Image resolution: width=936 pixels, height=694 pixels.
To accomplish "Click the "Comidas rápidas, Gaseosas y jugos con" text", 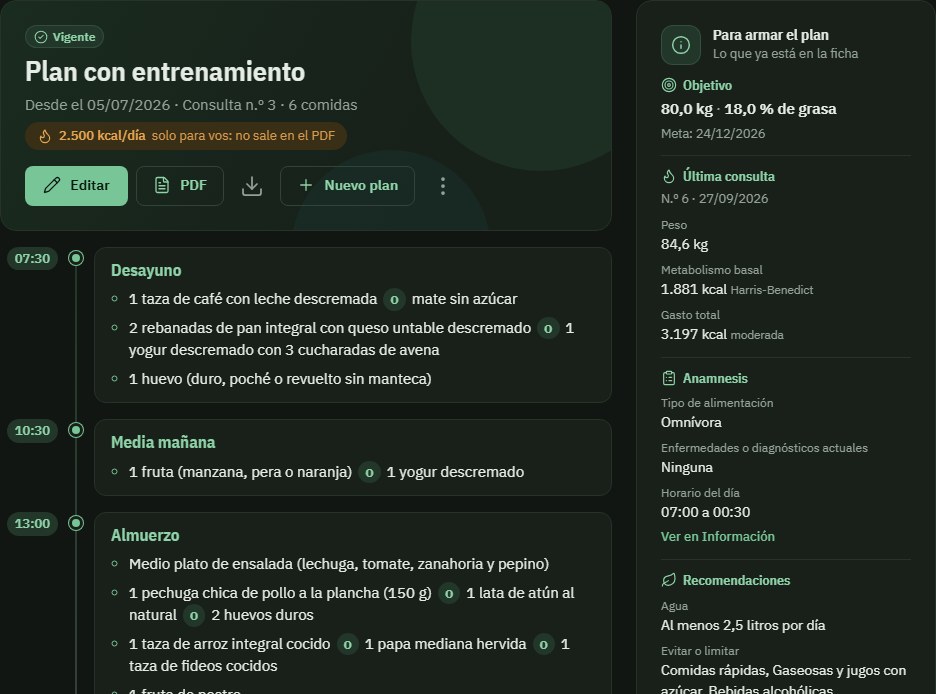I will (x=783, y=671).
